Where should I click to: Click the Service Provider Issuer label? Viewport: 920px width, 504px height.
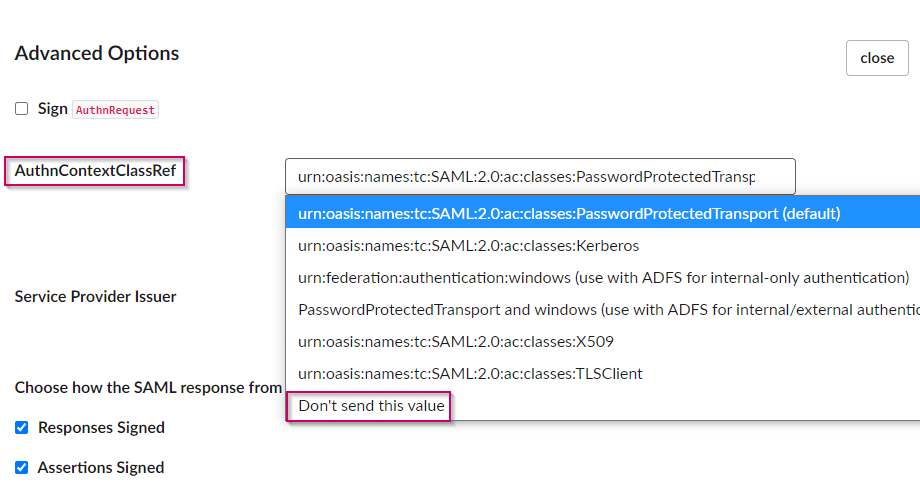point(95,296)
